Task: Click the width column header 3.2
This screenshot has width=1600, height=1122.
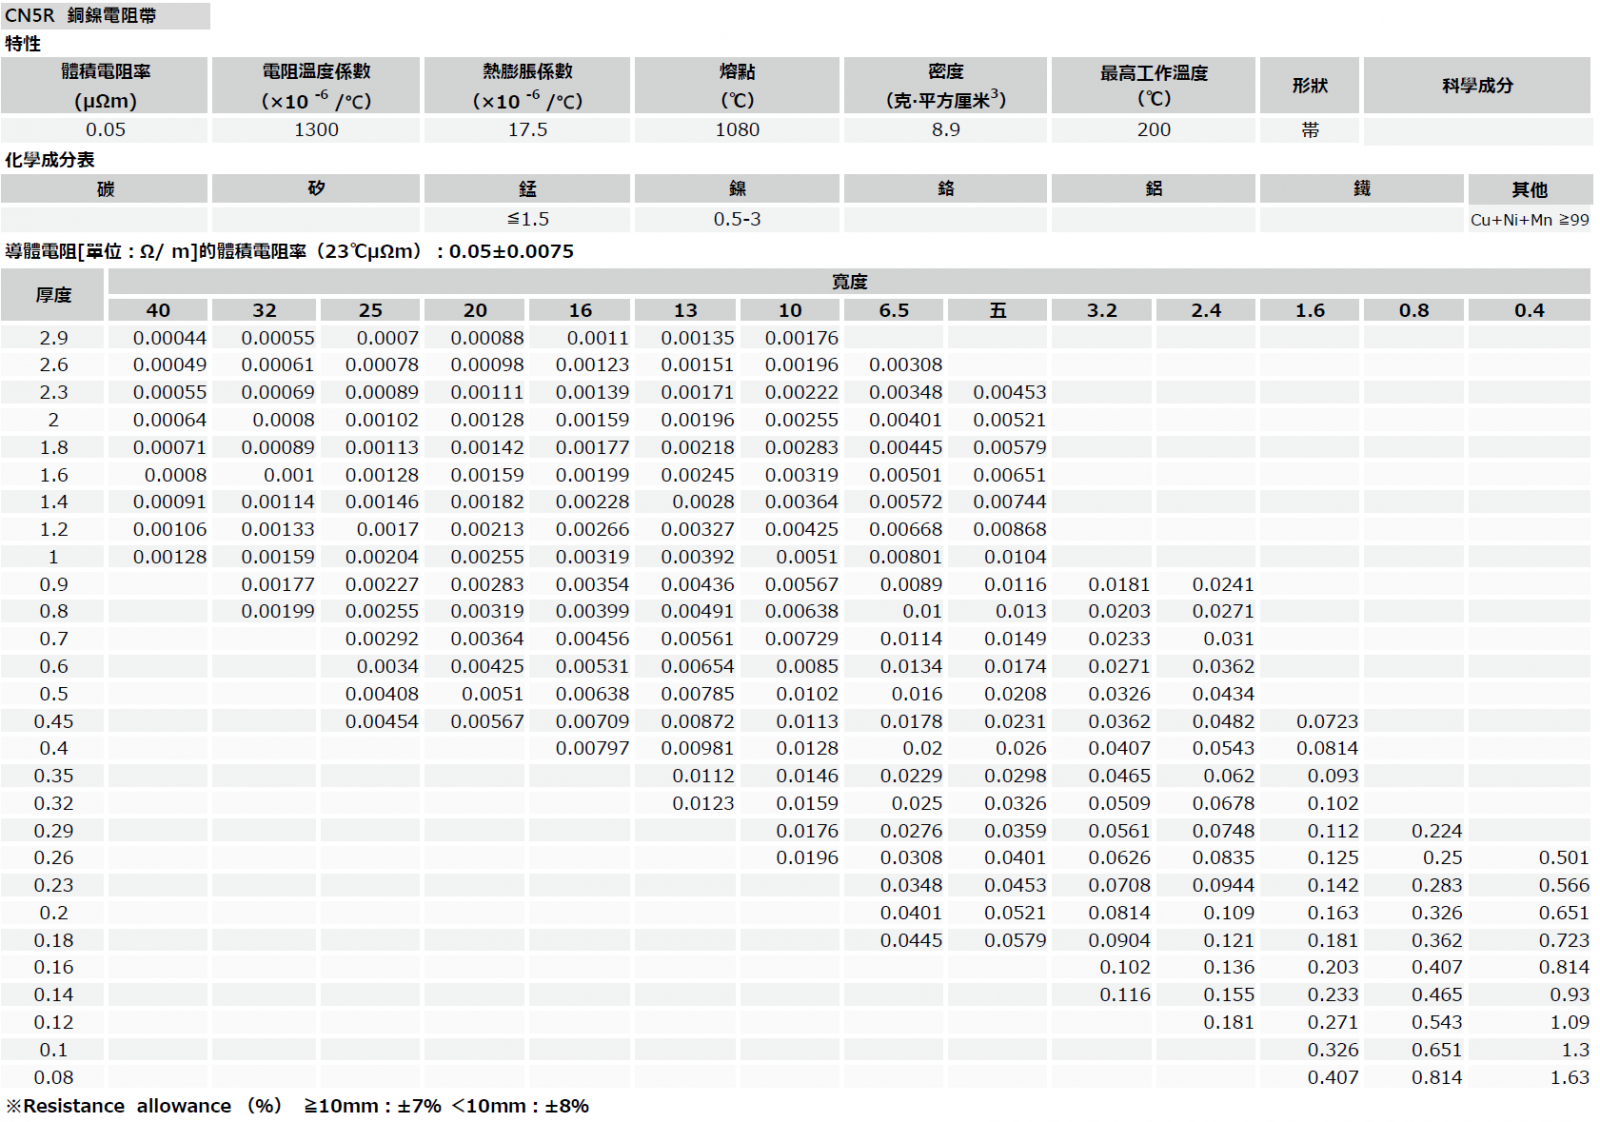Action: 1102,310
